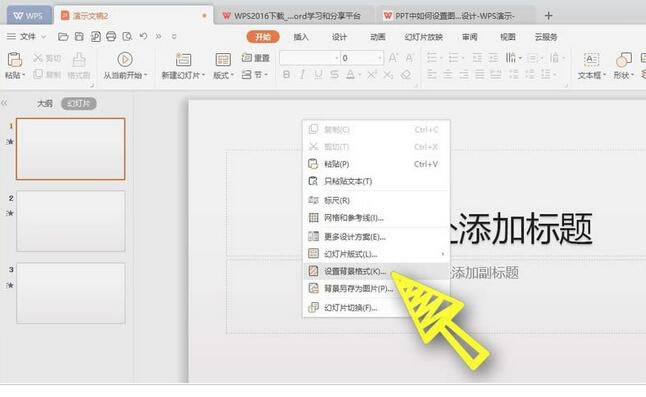This screenshot has height=397, width=646.
Task: Click the Shapes icon
Action: tap(623, 60)
